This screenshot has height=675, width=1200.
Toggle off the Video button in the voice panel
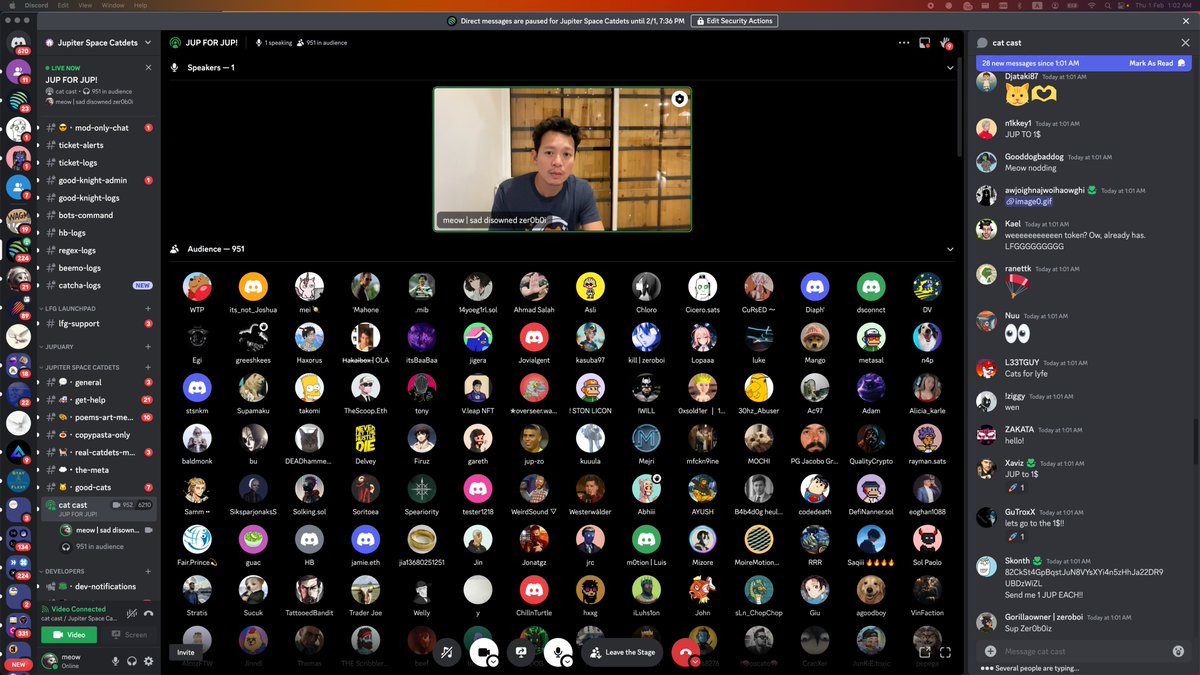pyautogui.click(x=69, y=635)
